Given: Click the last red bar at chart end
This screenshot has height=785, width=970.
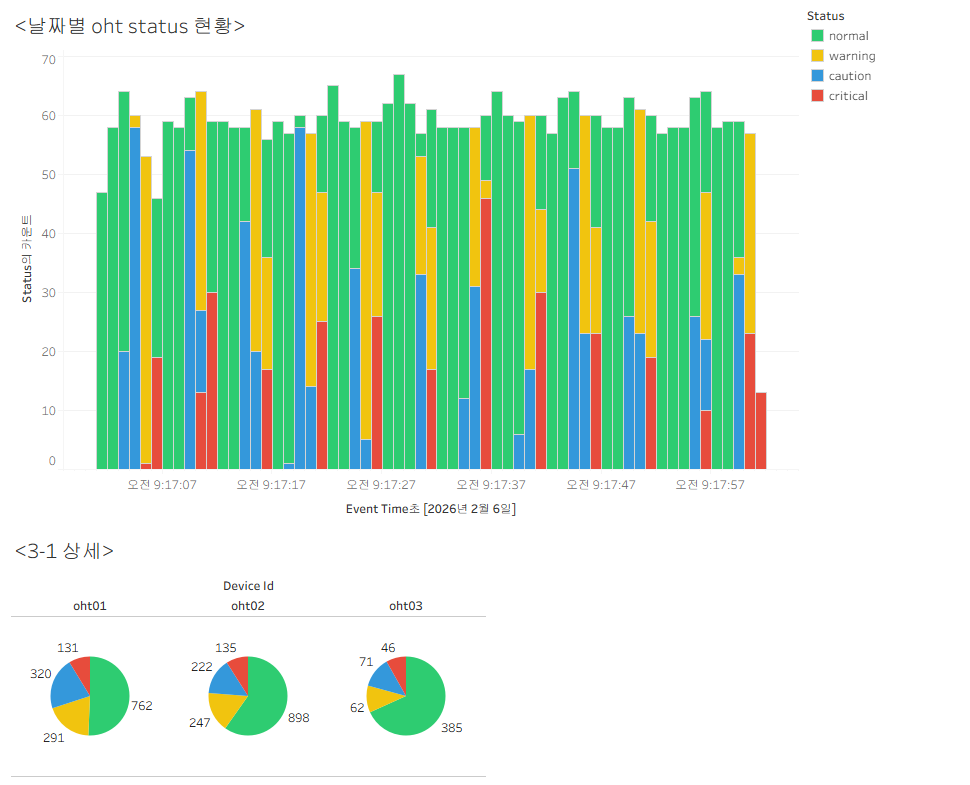Looking at the screenshot, I should point(761,431).
